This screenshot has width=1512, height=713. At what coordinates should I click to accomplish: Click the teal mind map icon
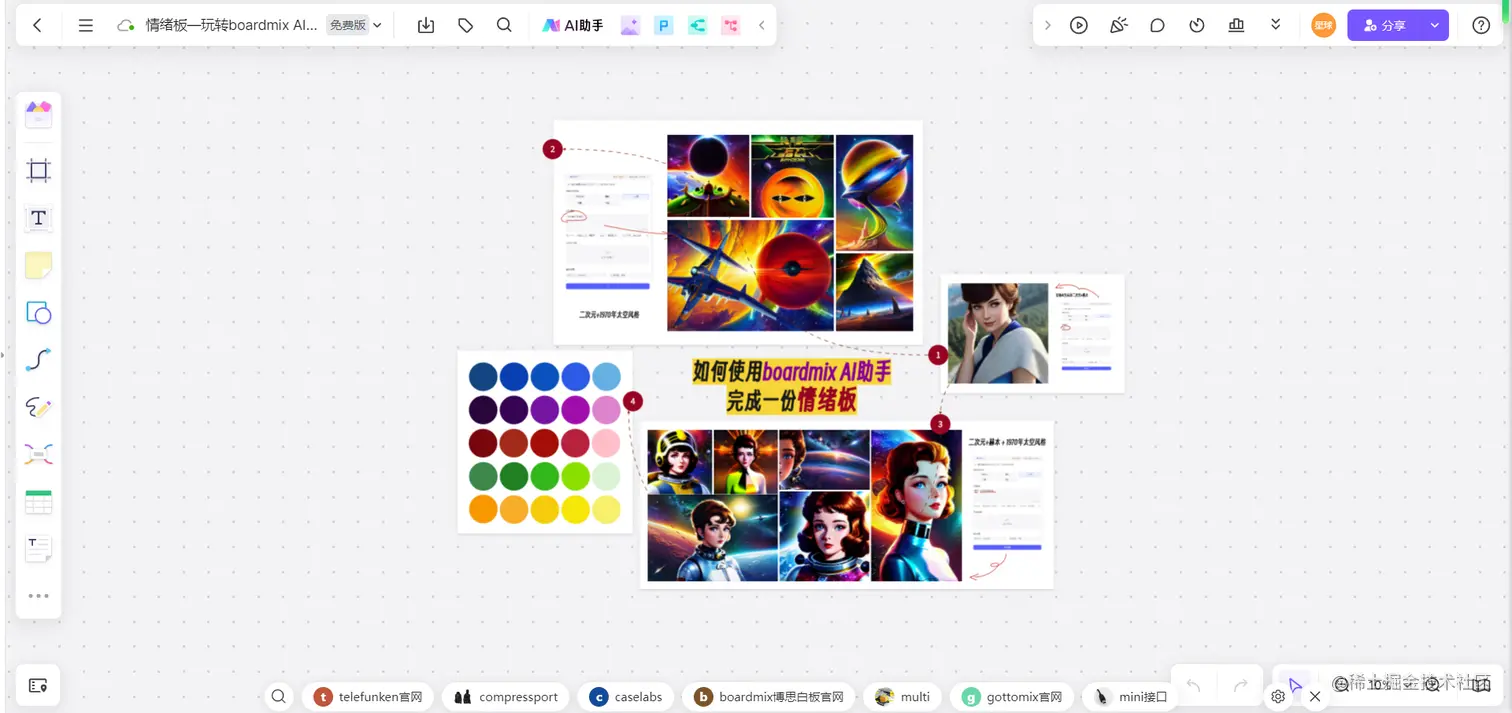pyautogui.click(x=698, y=26)
